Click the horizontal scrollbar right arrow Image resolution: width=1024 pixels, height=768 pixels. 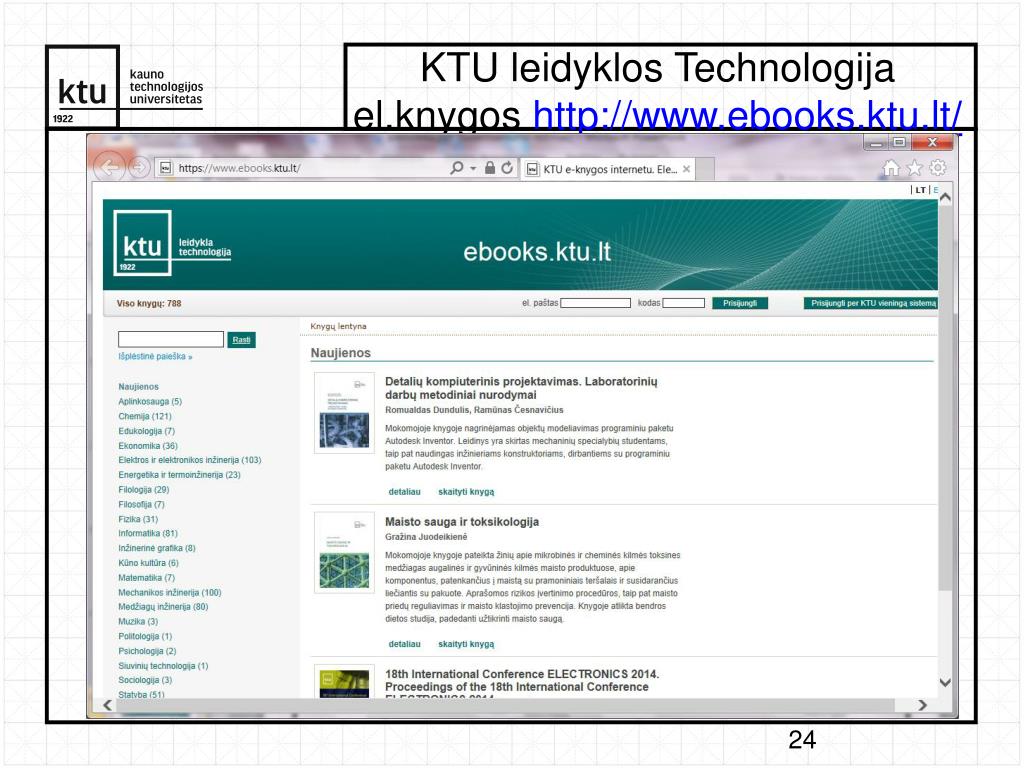(922, 705)
